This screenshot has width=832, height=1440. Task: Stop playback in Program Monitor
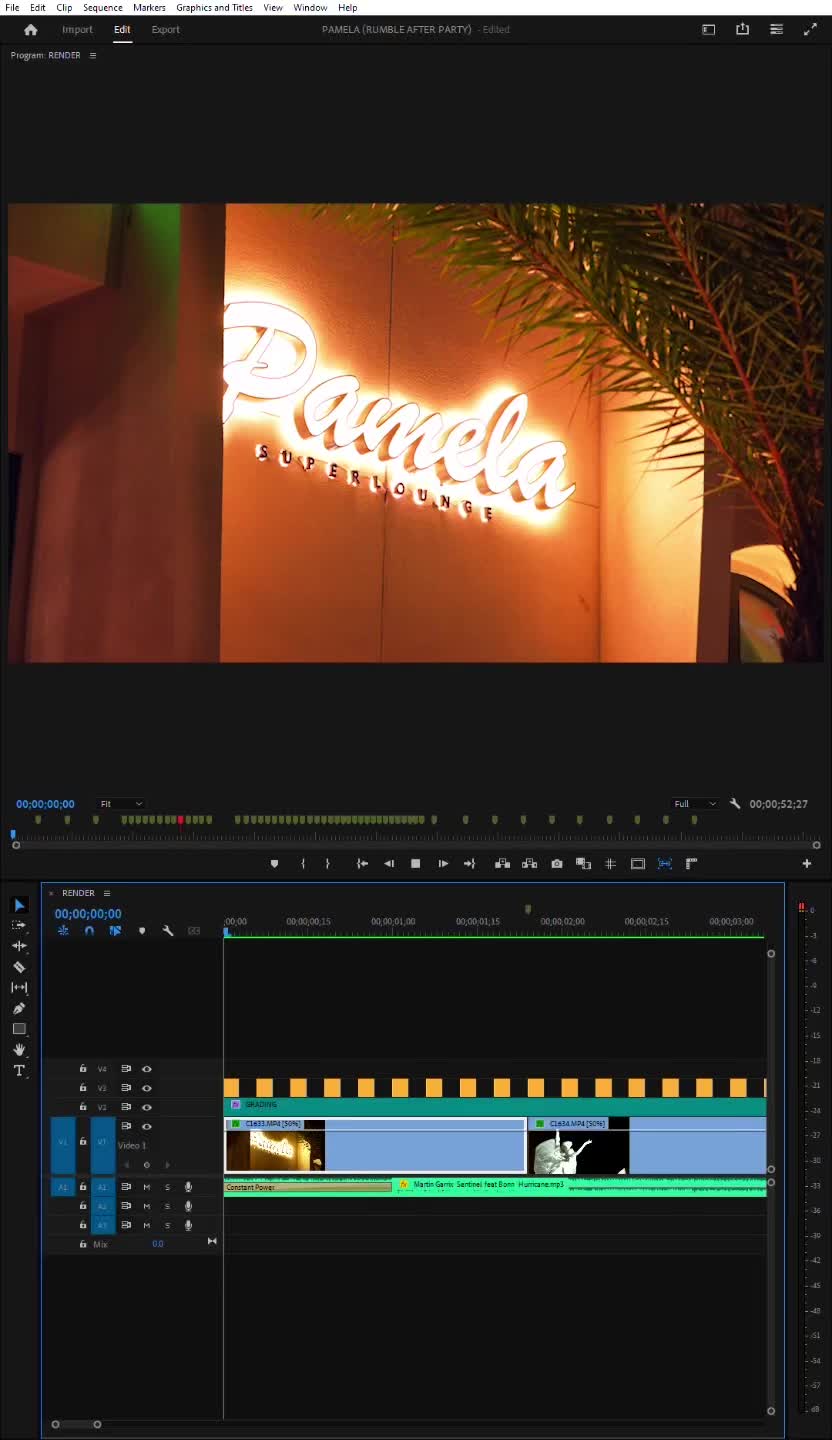(416, 864)
